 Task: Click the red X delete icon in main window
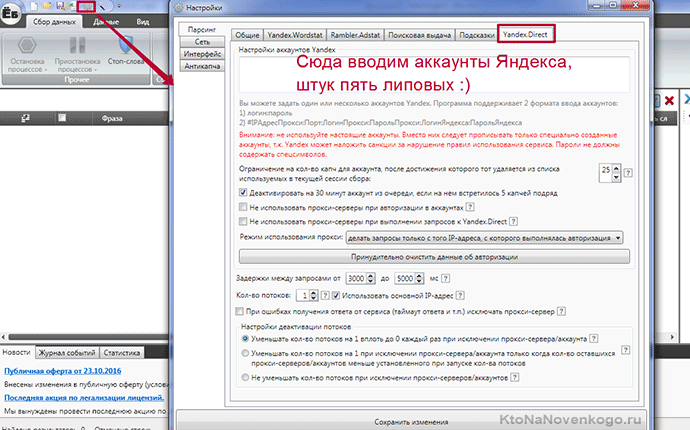point(669,101)
